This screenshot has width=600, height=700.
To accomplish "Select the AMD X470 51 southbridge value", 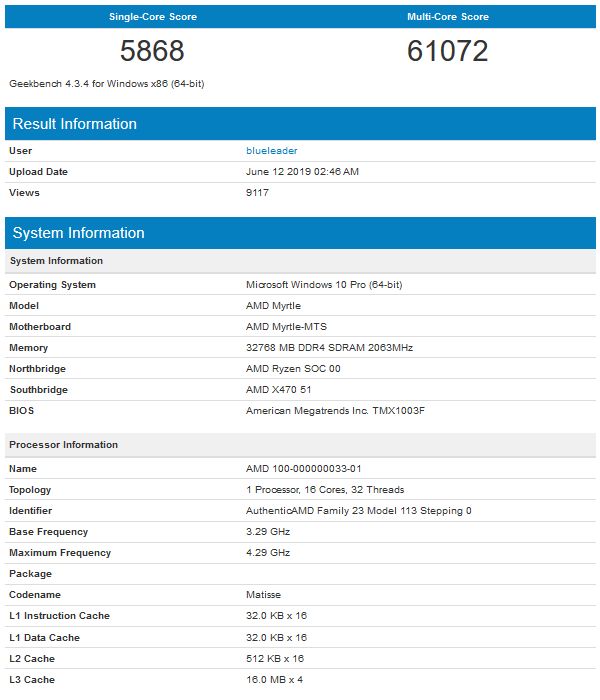I will tap(279, 390).
